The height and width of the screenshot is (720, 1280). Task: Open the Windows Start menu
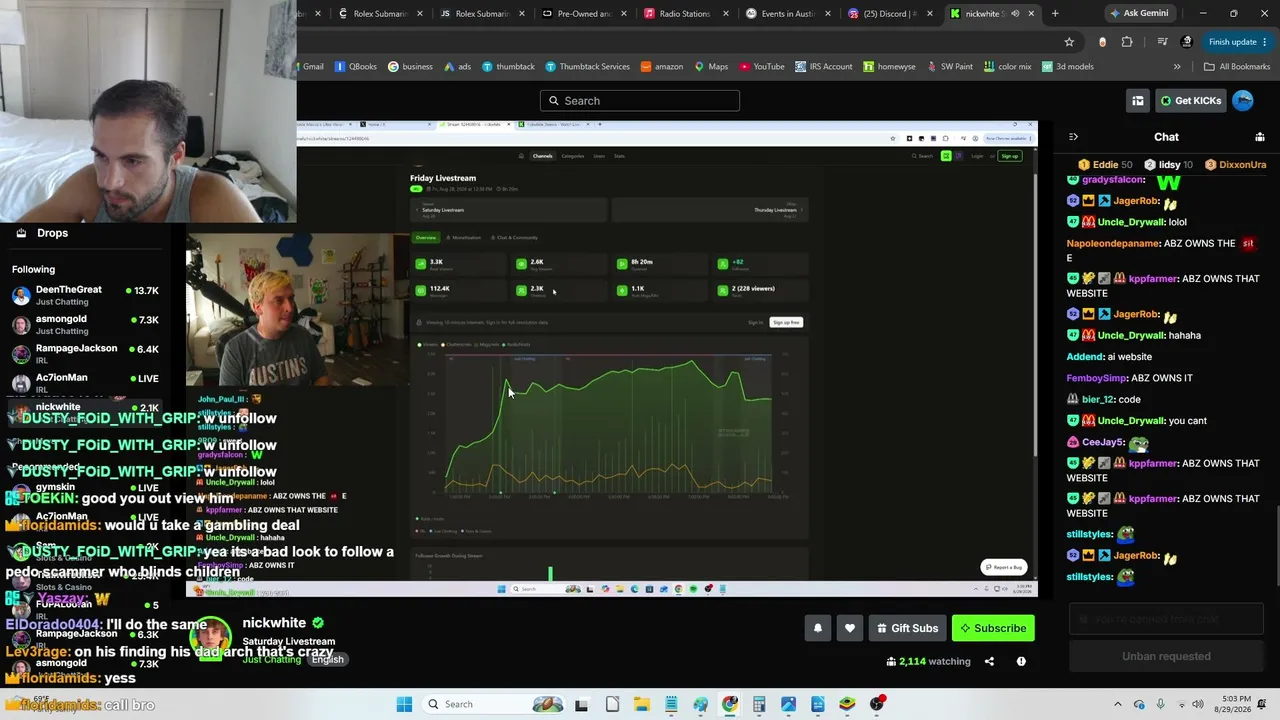(404, 704)
